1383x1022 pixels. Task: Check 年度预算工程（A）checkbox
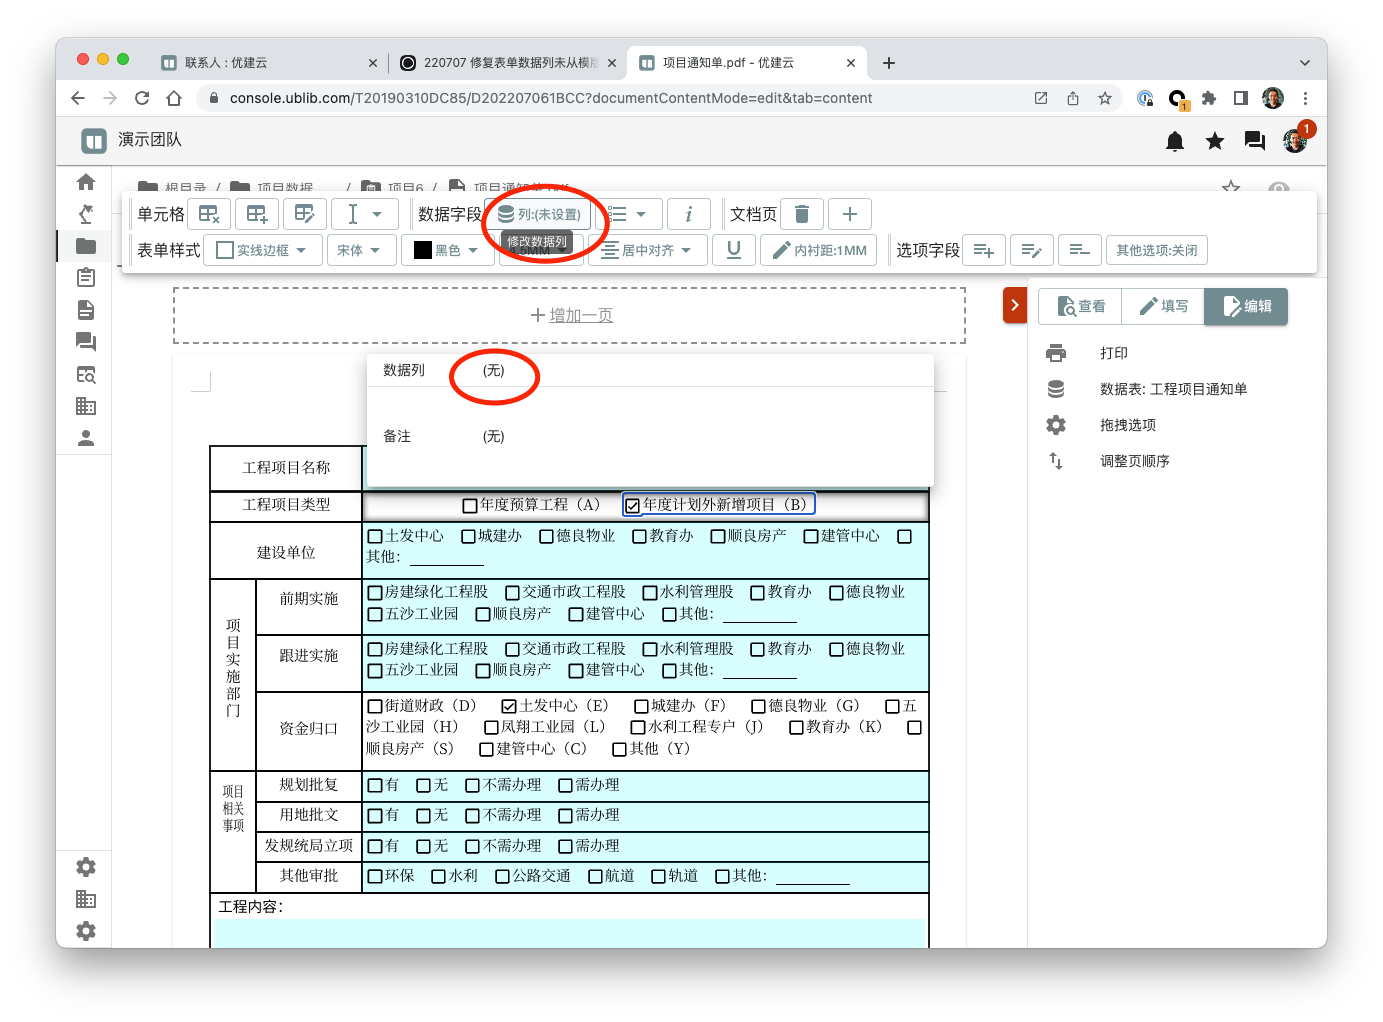tap(470, 506)
